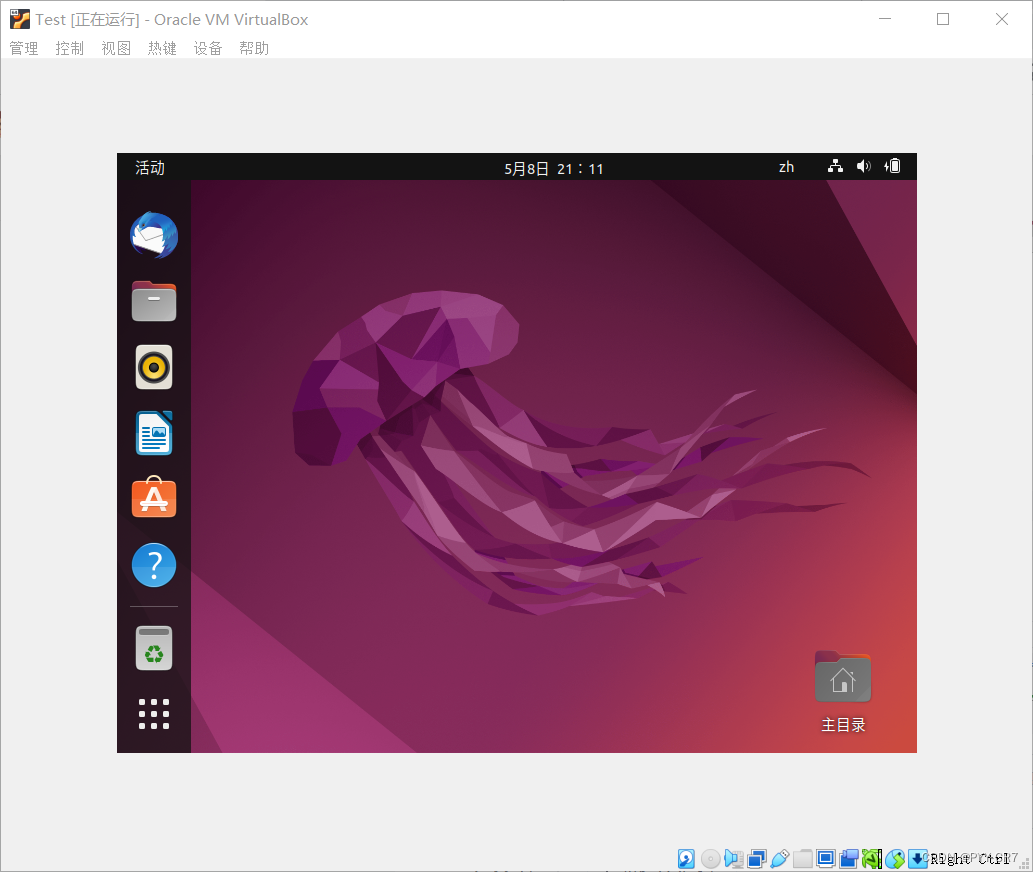Click the Right Ctrl host key label
This screenshot has height=872, width=1033.
pos(968,859)
